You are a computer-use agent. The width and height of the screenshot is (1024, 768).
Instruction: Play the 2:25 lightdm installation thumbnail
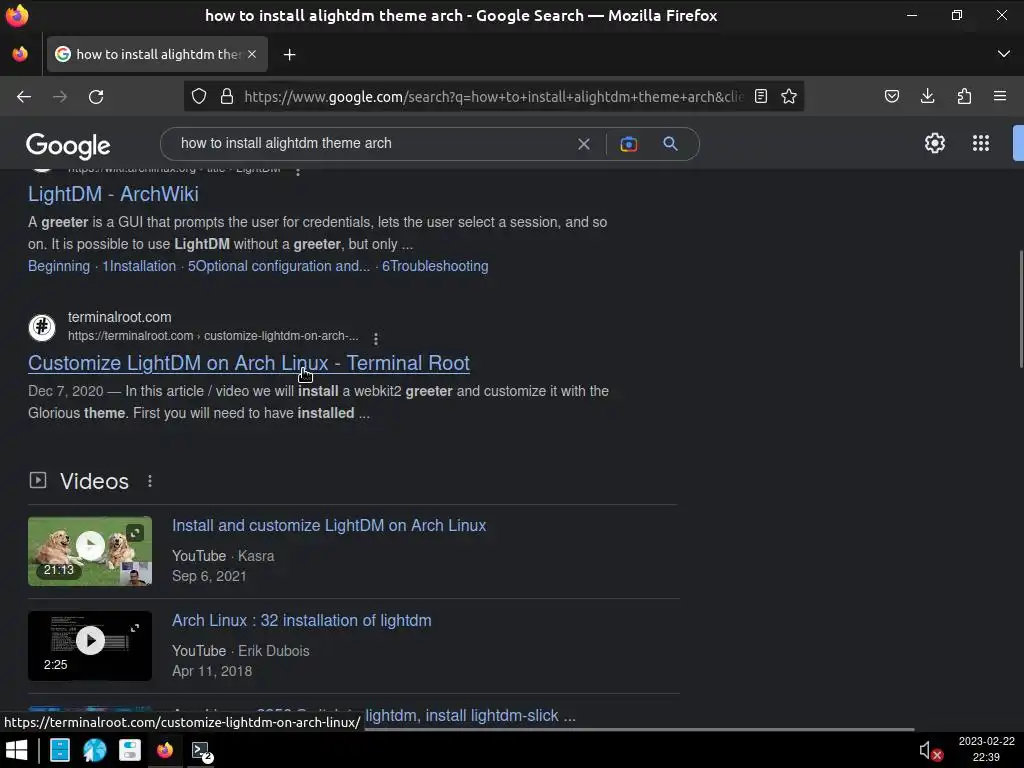point(90,646)
